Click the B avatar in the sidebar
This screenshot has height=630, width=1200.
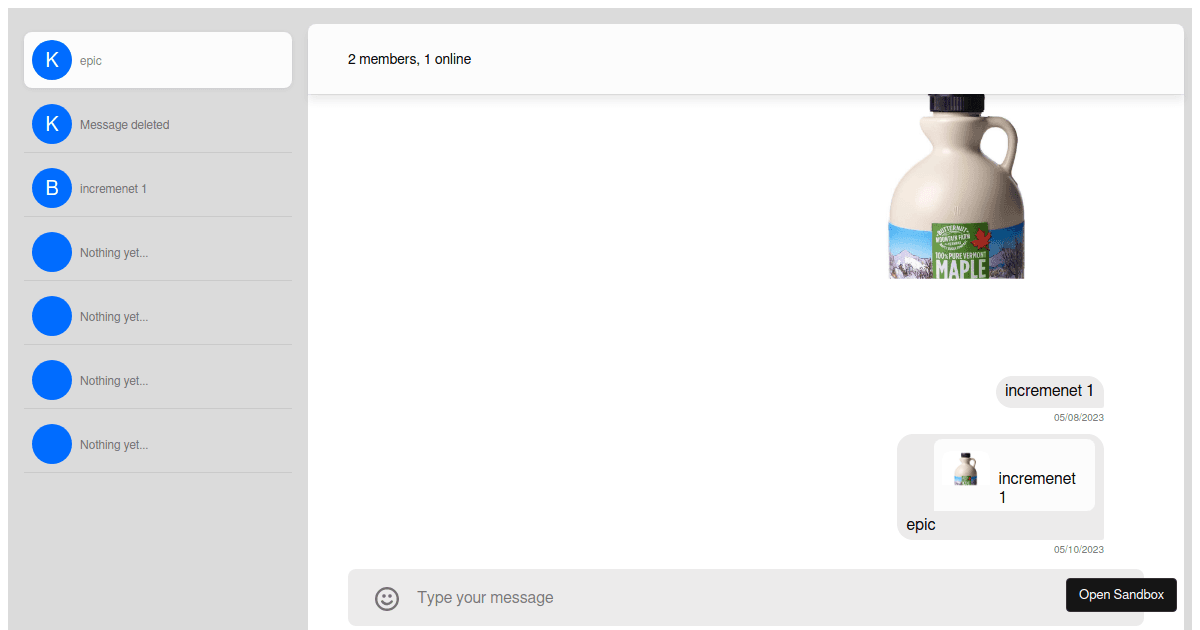[52, 188]
